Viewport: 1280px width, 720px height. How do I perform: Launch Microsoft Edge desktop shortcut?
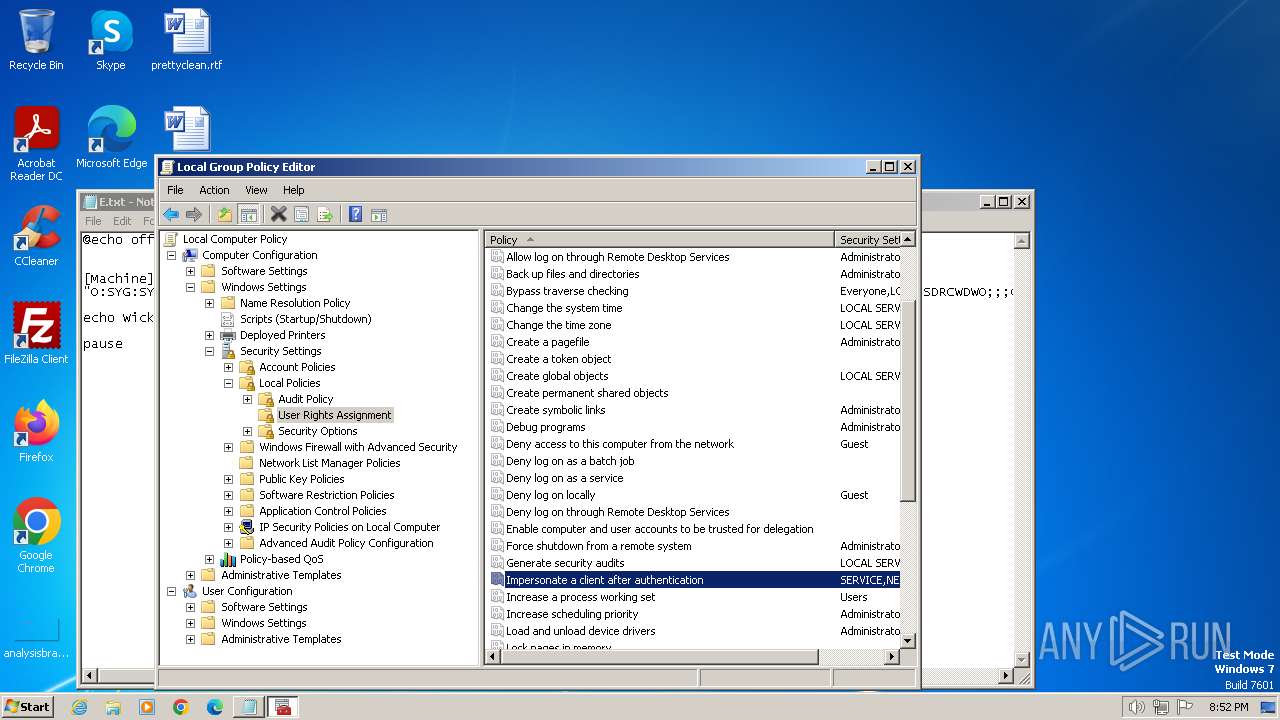tap(111, 138)
